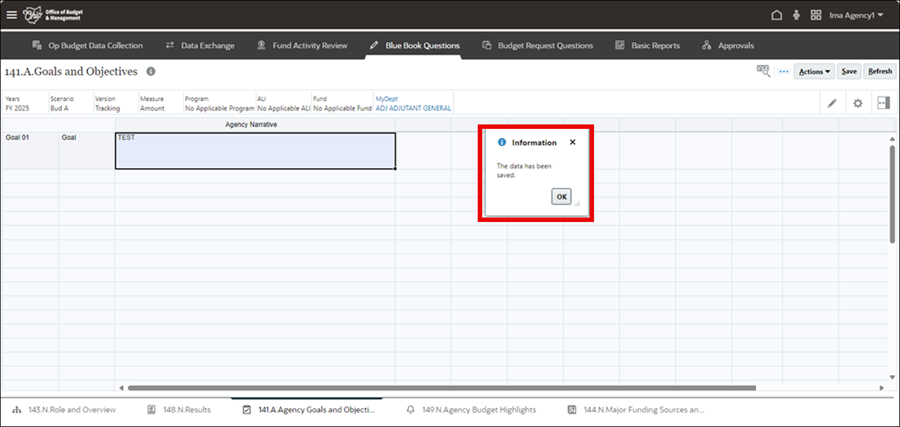The width and height of the screenshot is (900, 427).
Task: Switch to the Budget Request Questions tab
Action: (538, 45)
